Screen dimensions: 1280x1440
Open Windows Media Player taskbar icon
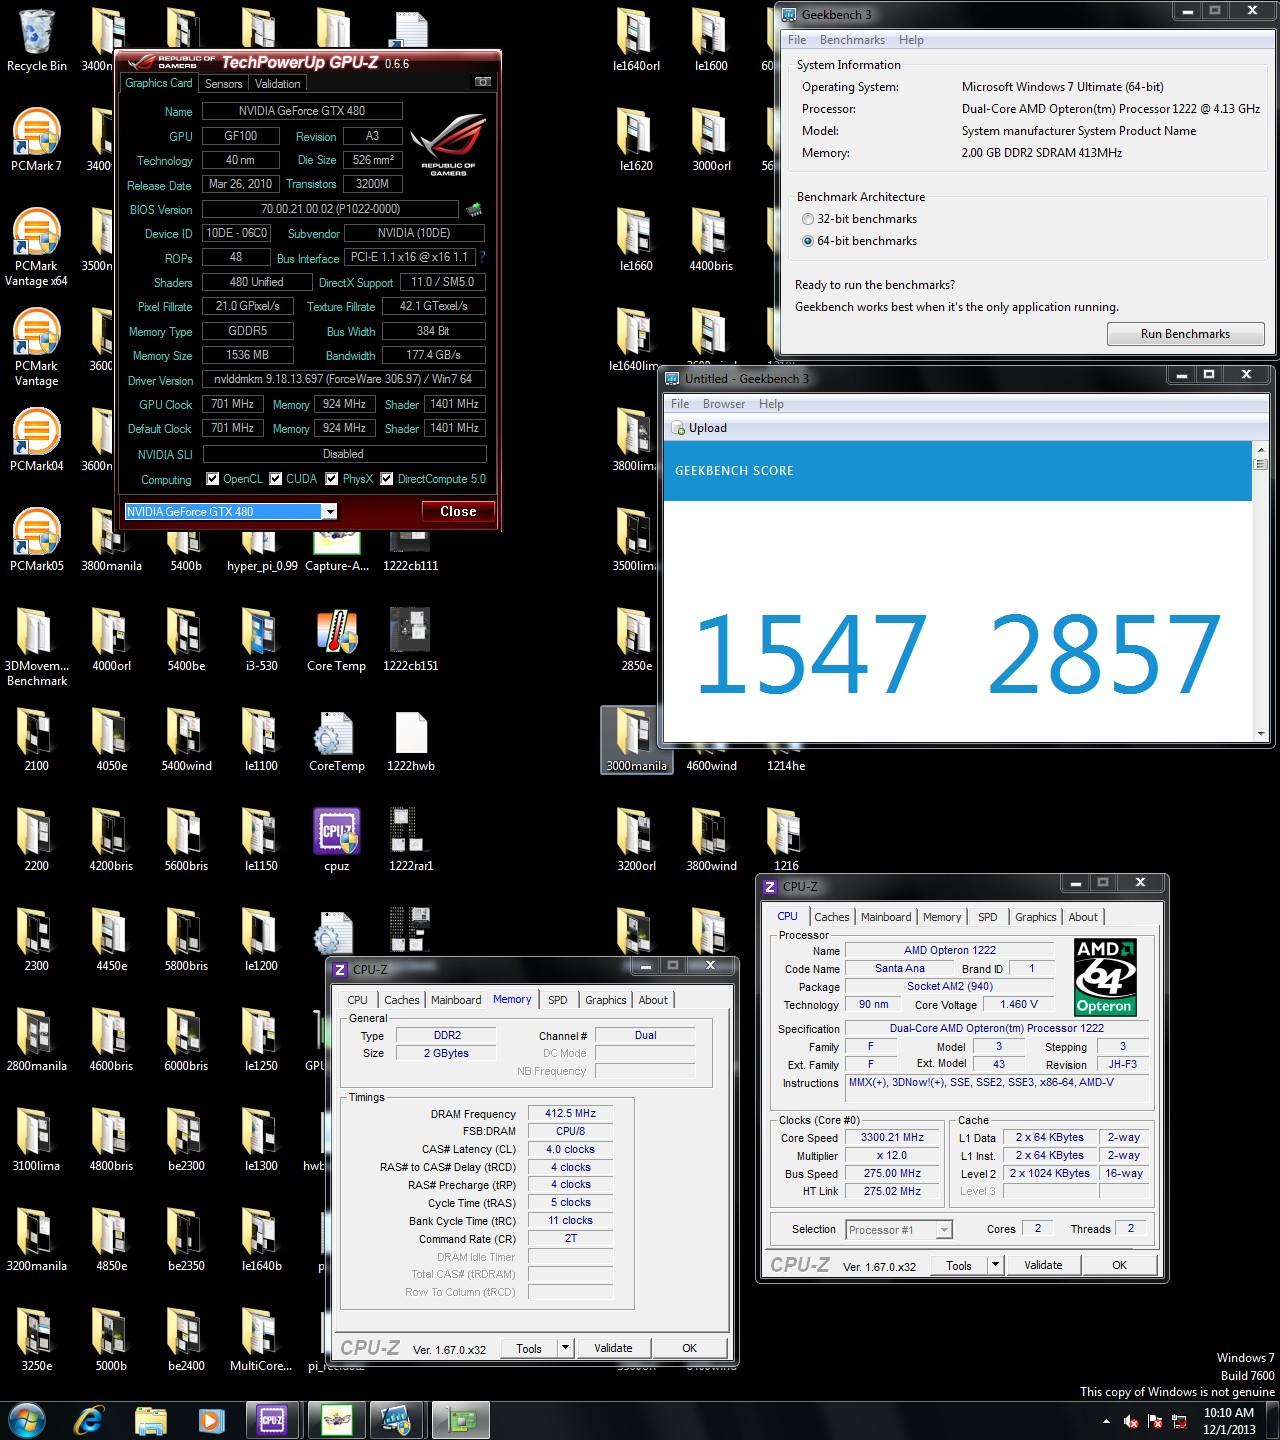[211, 1420]
